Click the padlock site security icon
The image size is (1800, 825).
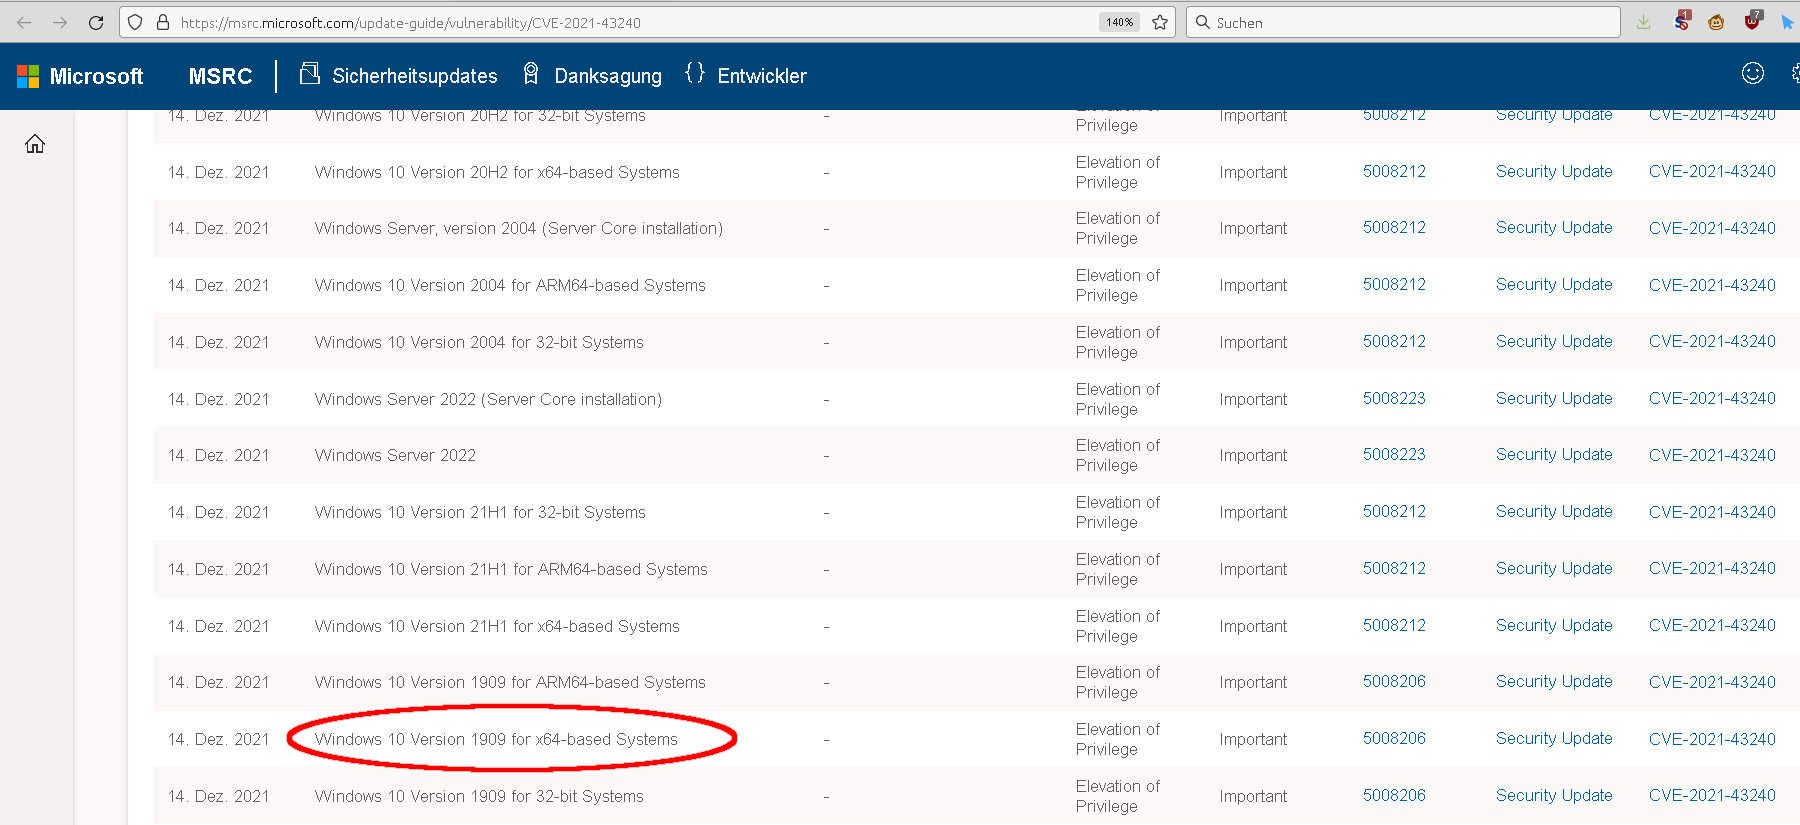coord(163,22)
